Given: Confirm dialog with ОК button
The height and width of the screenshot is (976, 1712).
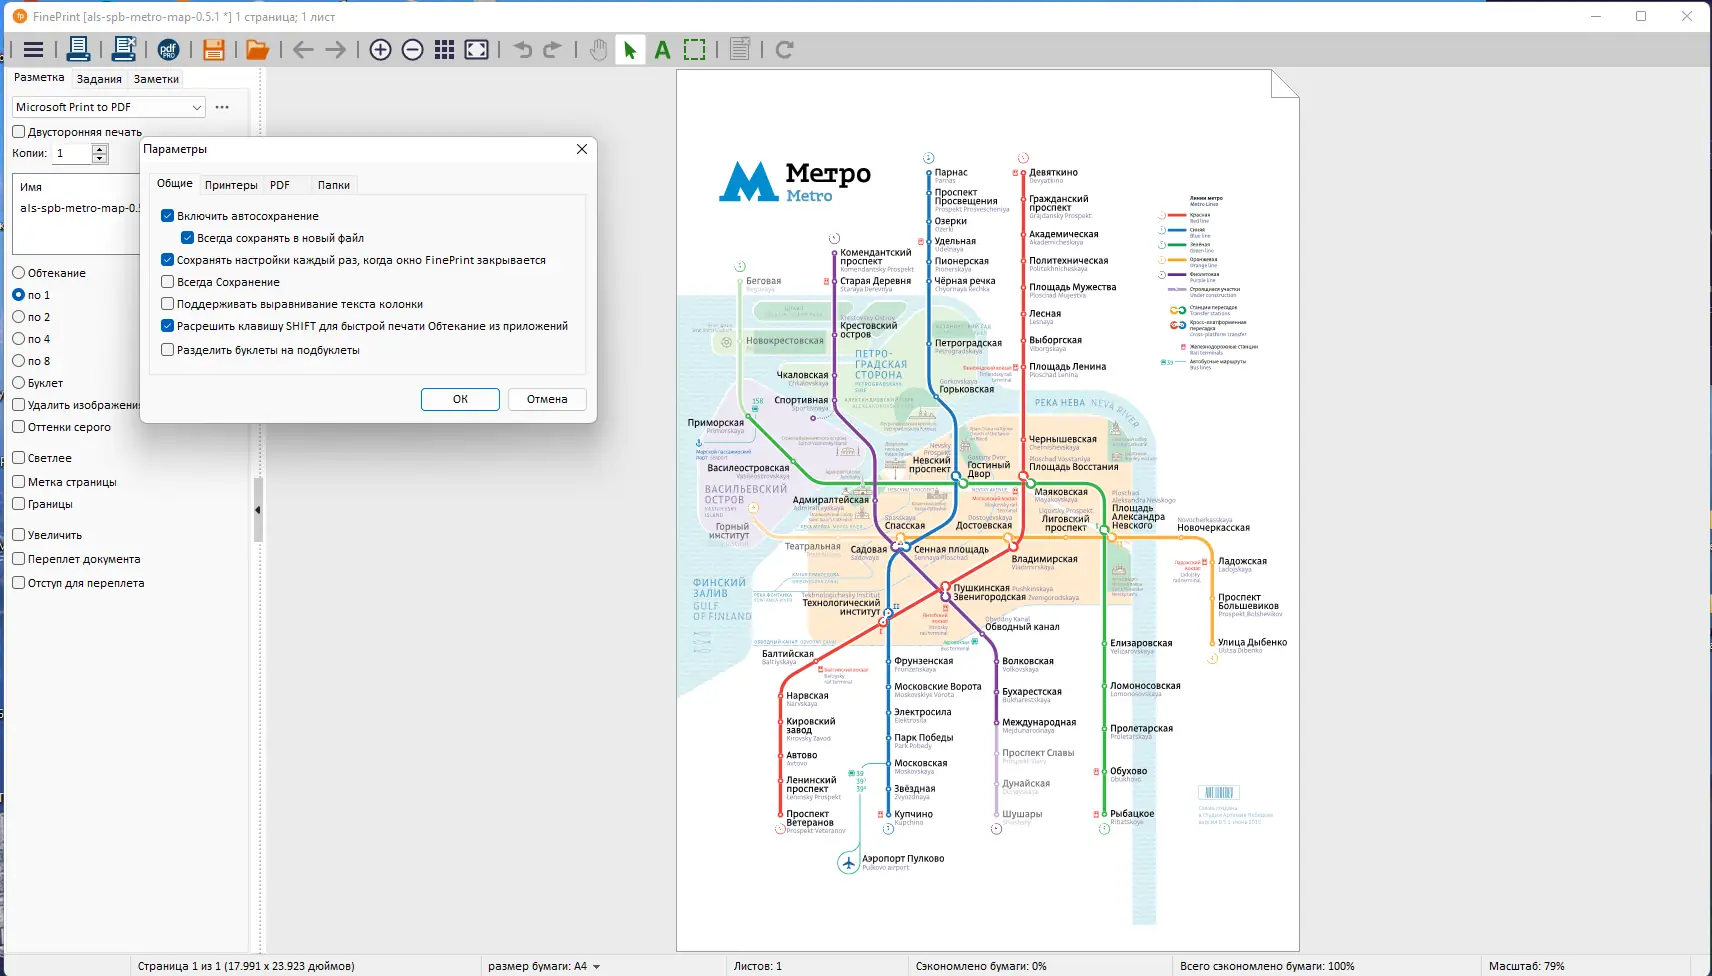Looking at the screenshot, I should pos(460,399).
